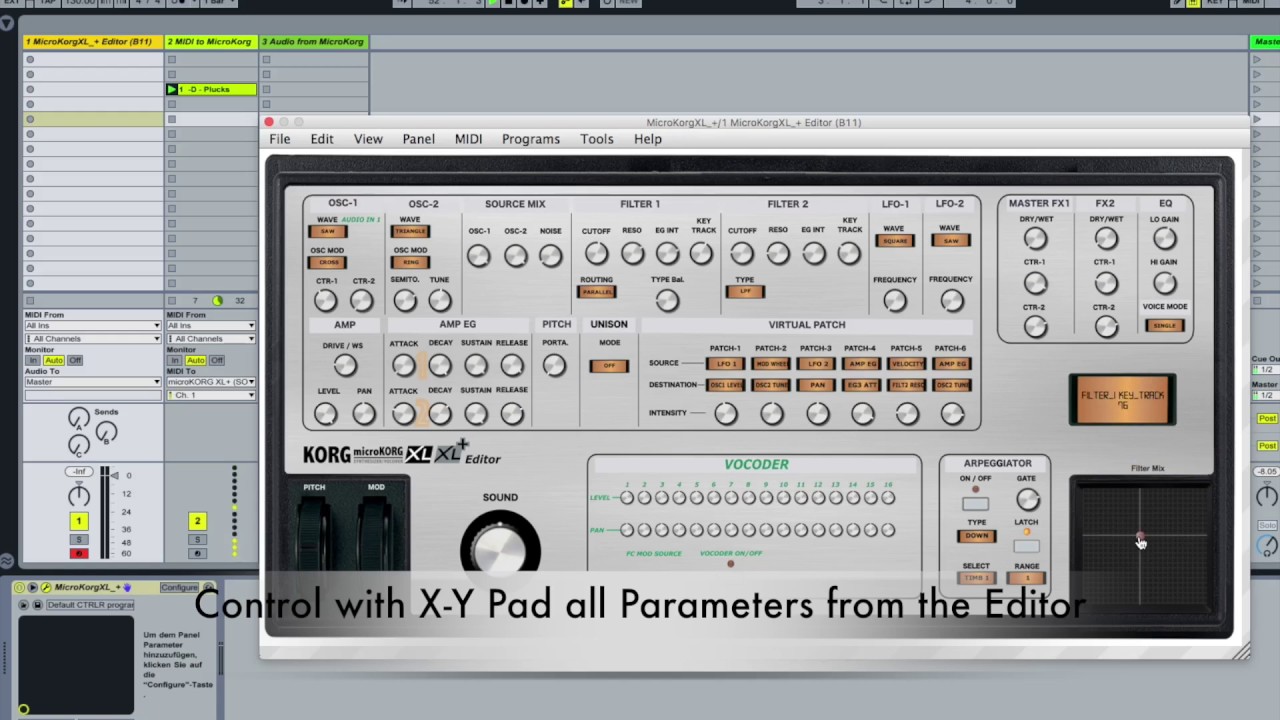Click VOICE MODE SINGLE button
Screen dimensions: 1280x720
coord(1165,326)
